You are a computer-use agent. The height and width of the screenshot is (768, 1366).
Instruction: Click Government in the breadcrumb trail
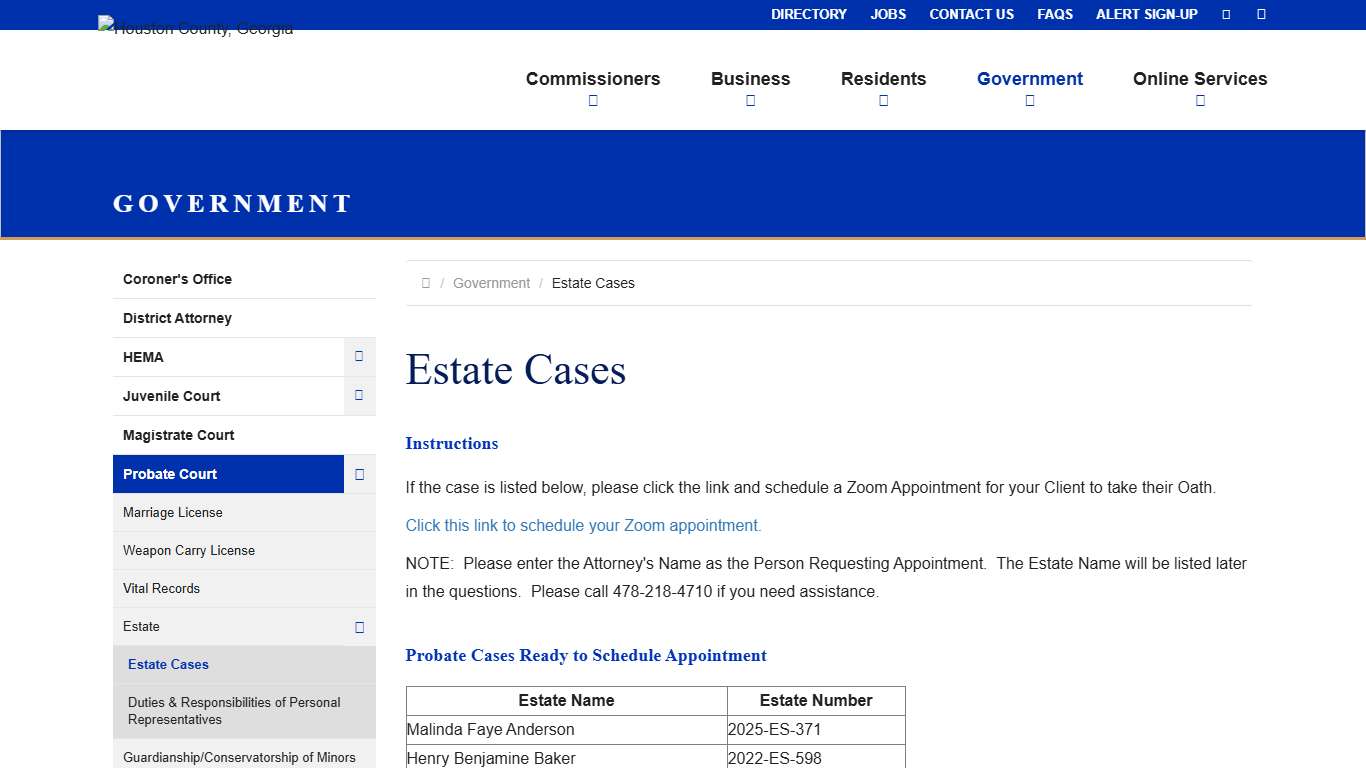pos(491,283)
